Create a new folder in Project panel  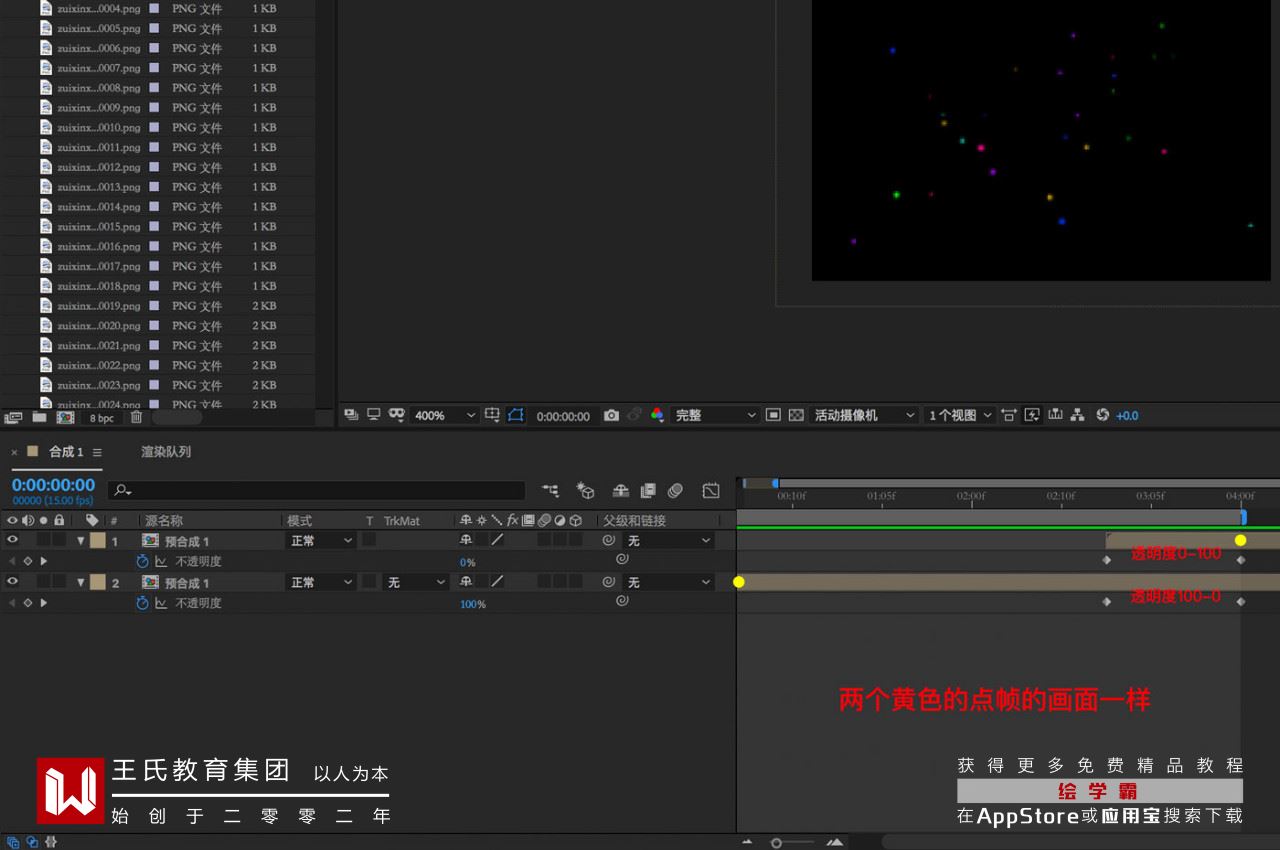39,417
